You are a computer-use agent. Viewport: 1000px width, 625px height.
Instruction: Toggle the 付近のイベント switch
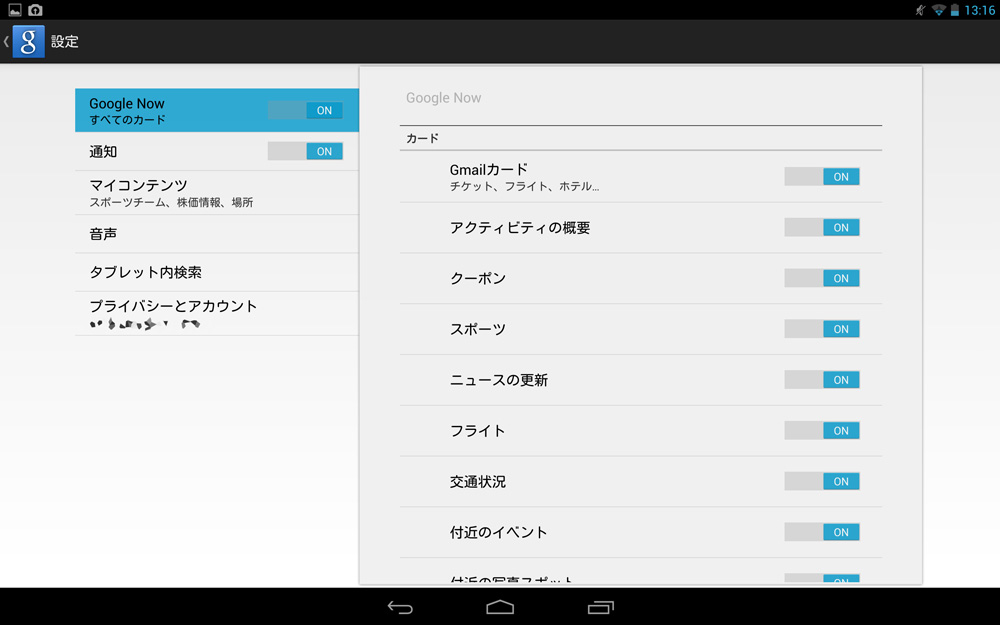(x=822, y=532)
